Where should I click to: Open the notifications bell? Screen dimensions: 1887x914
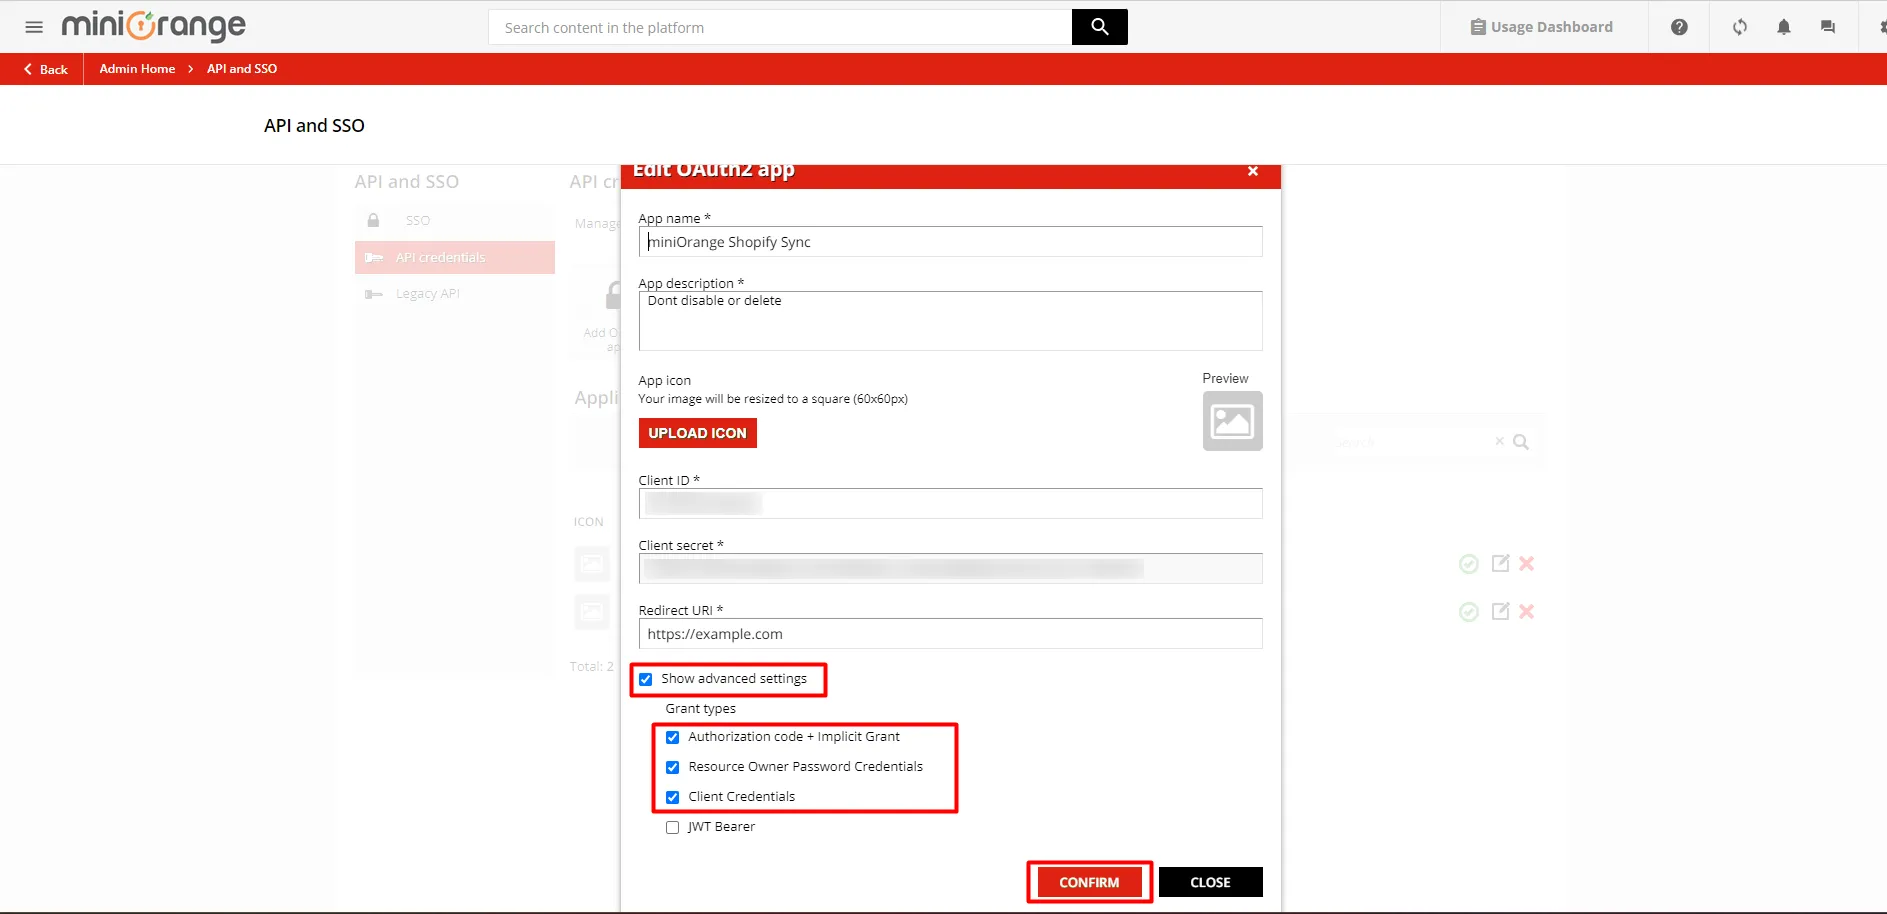[x=1784, y=27]
